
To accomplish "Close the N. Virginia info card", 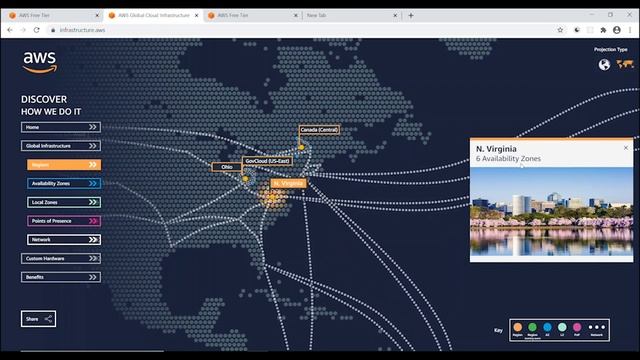I will point(626,148).
